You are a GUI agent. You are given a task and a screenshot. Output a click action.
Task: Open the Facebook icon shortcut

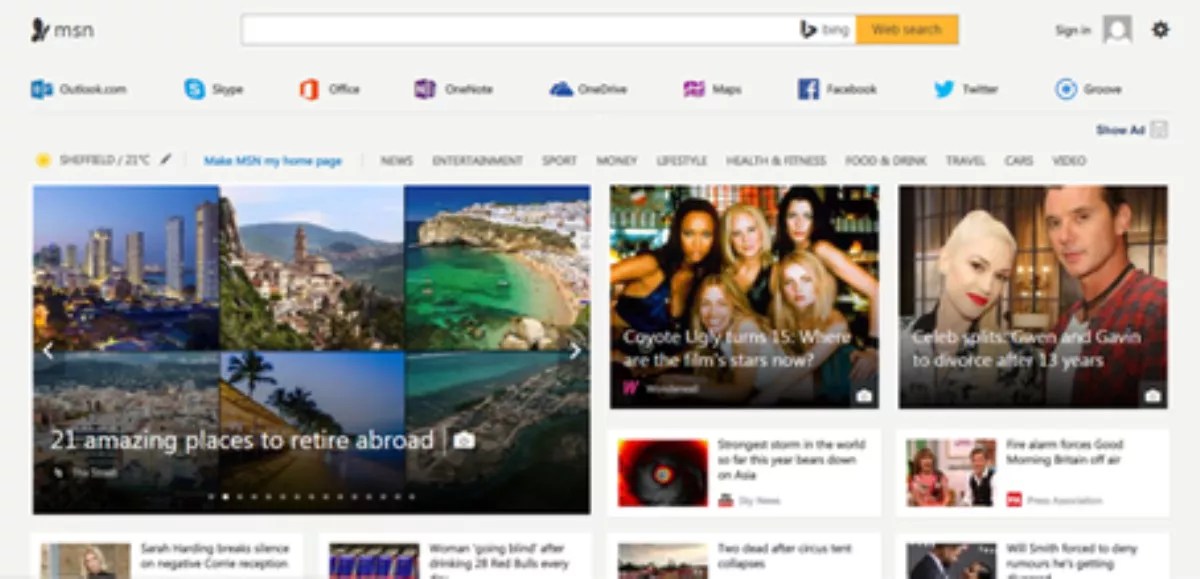(x=808, y=89)
